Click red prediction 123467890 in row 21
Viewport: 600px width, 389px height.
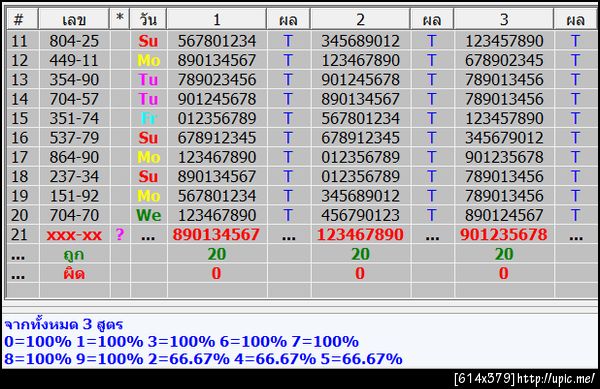tap(360, 234)
